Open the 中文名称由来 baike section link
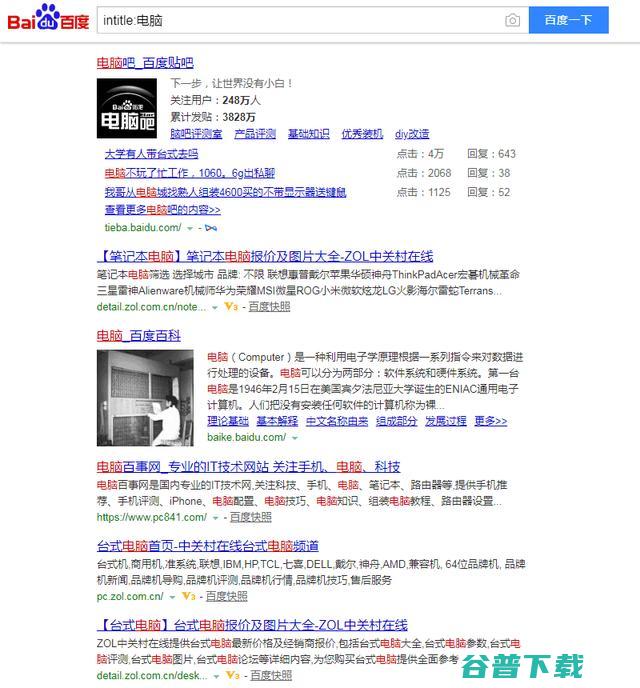This screenshot has height=688, width=640. (337, 421)
